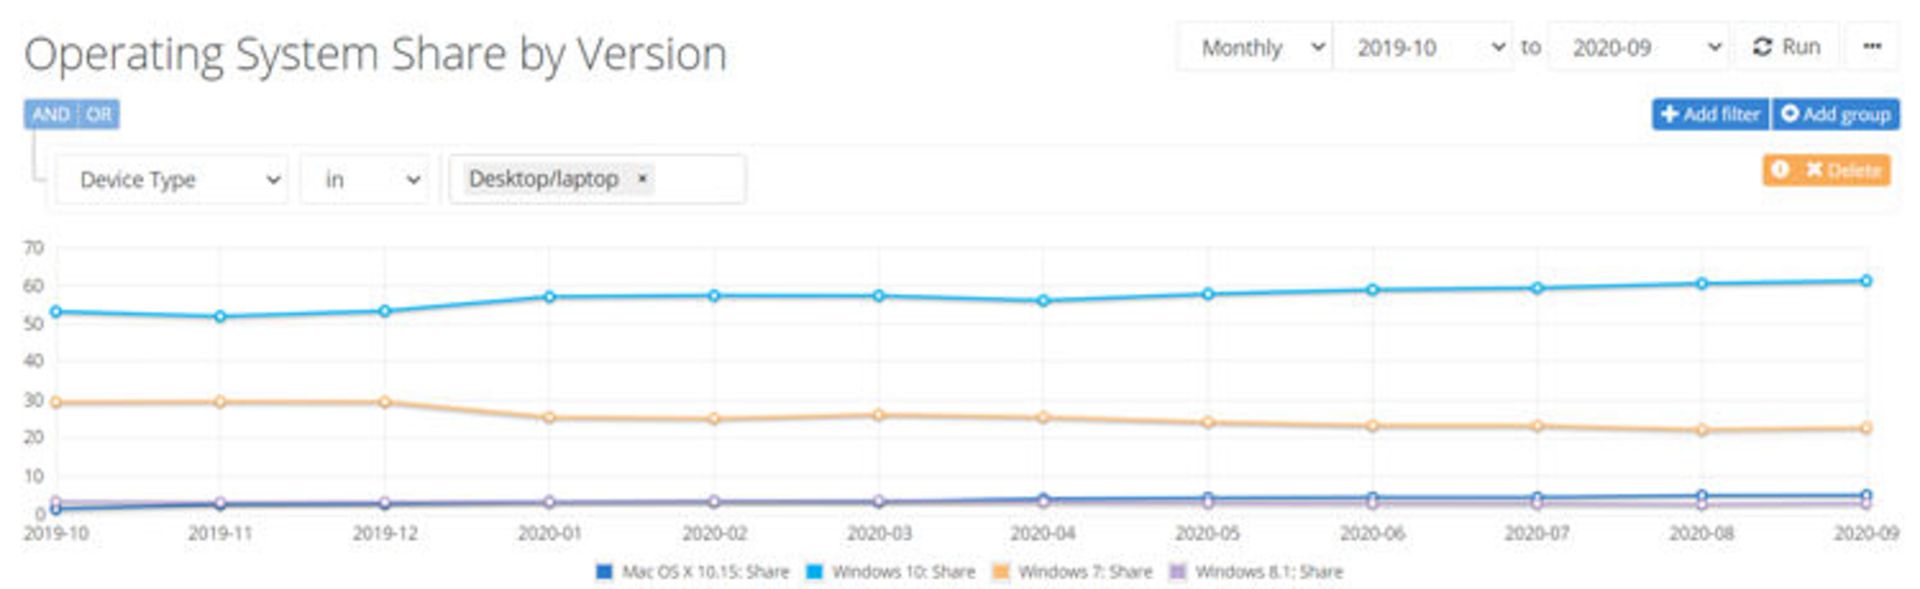
Task: Toggle the OR condition operator
Action: [x=98, y=114]
